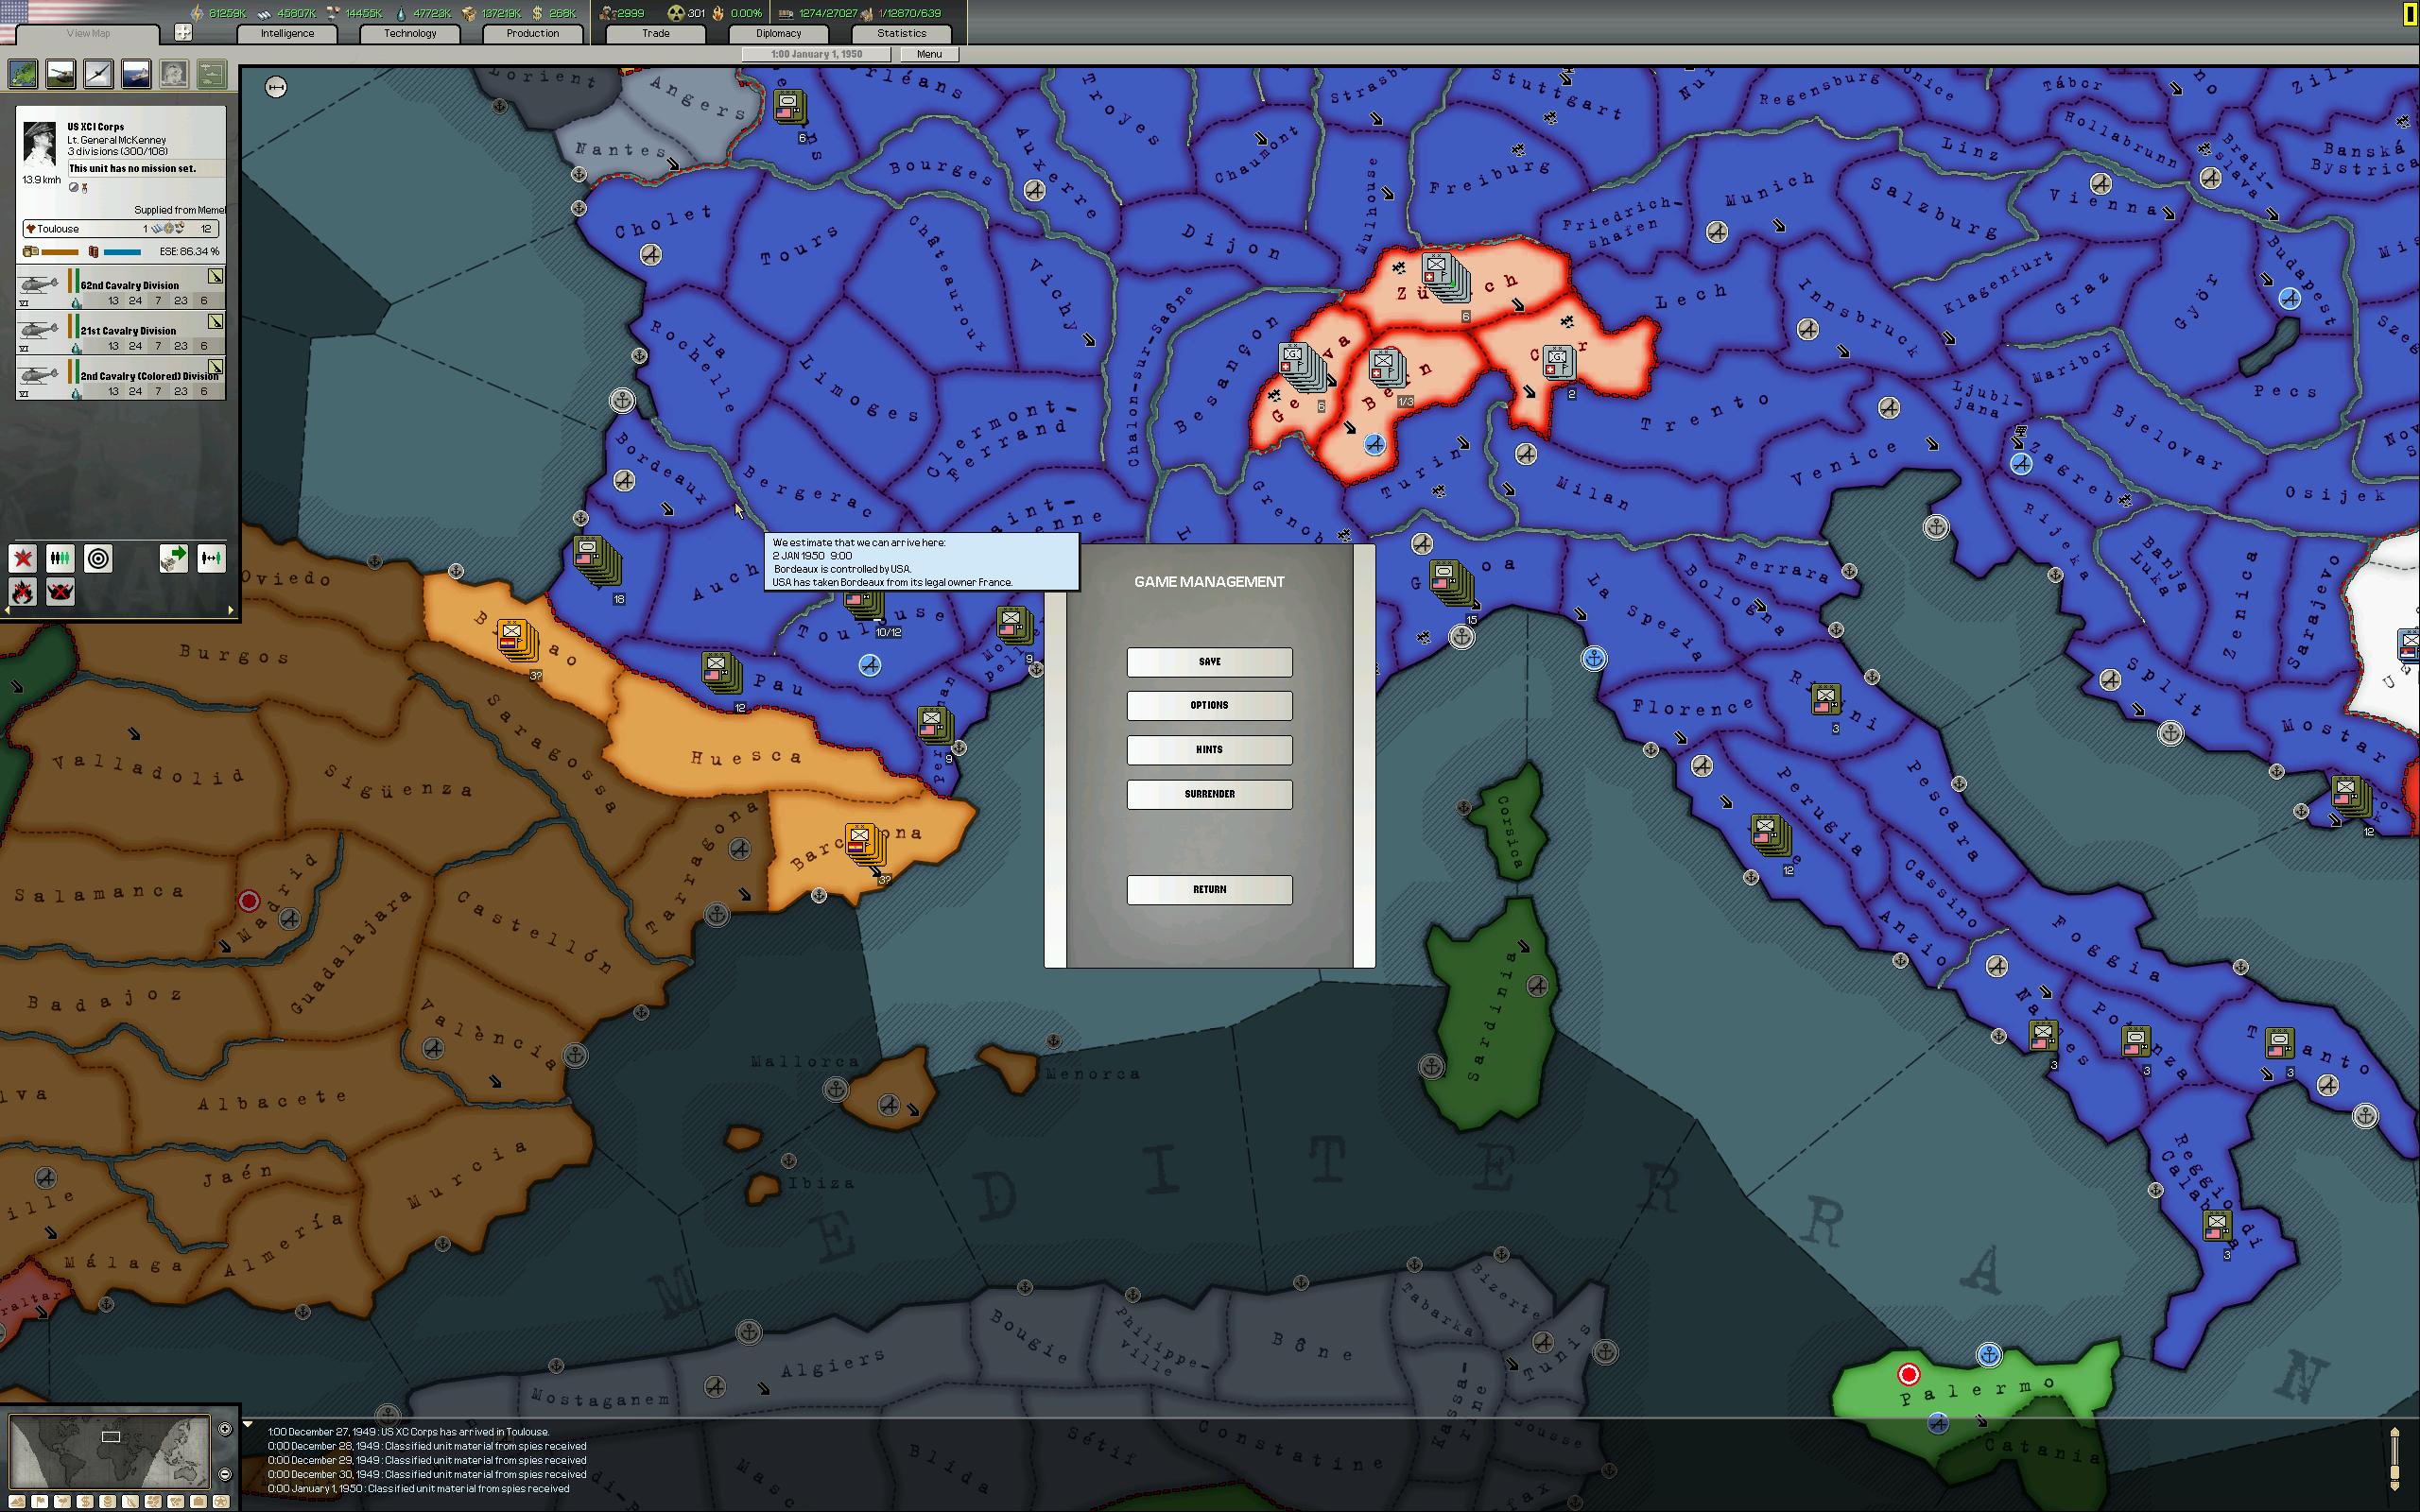The height and width of the screenshot is (1512, 2420).
Task: Select the Bordeaux airbase icon on map
Action: click(624, 481)
